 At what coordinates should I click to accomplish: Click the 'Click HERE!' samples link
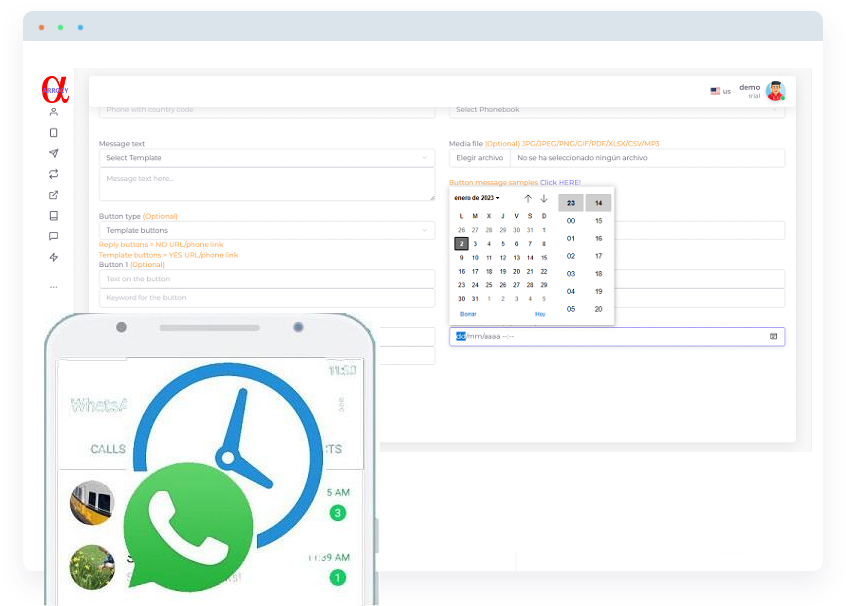(560, 183)
